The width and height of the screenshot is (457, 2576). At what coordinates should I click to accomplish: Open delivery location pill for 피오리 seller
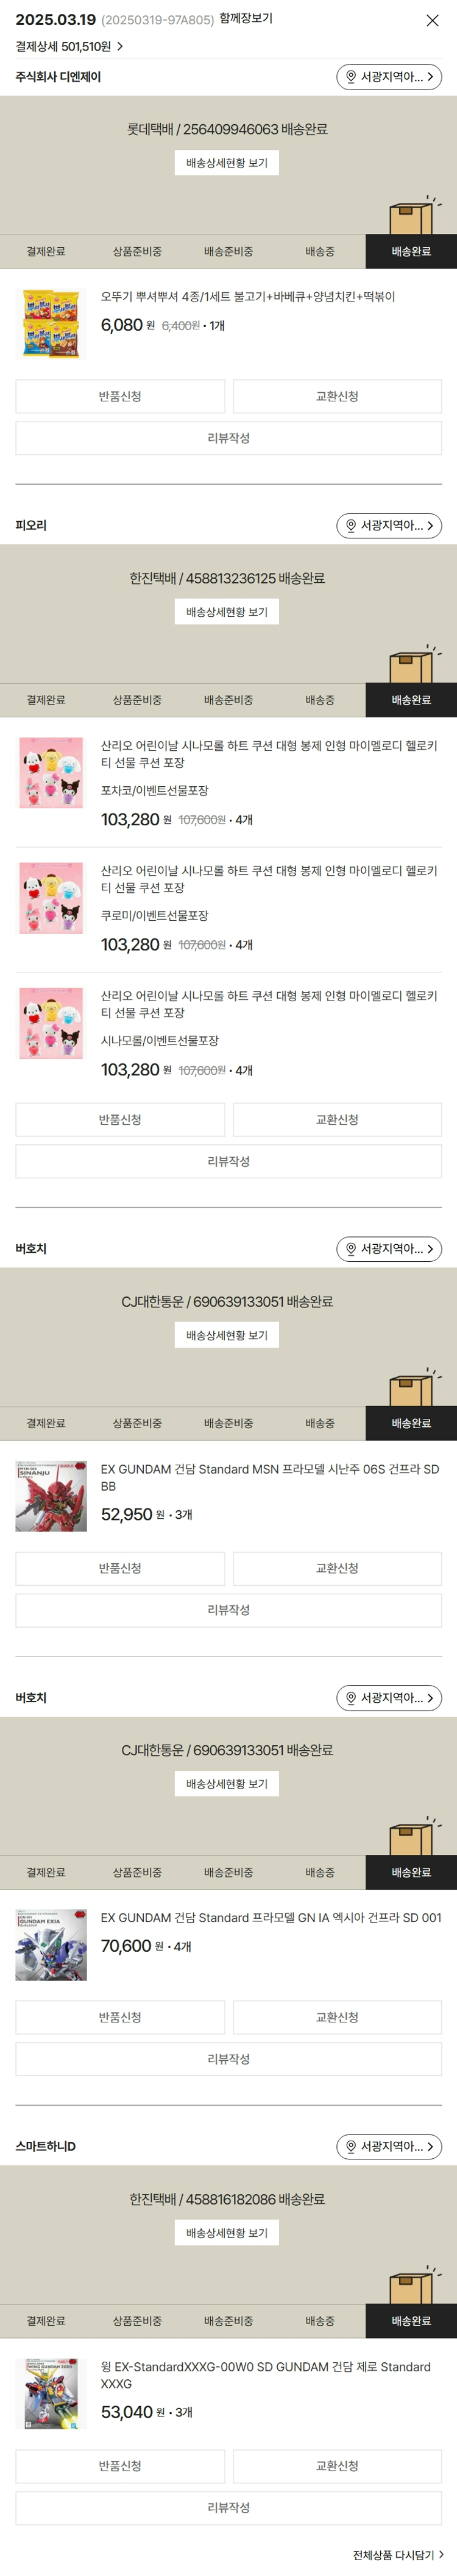click(x=389, y=525)
